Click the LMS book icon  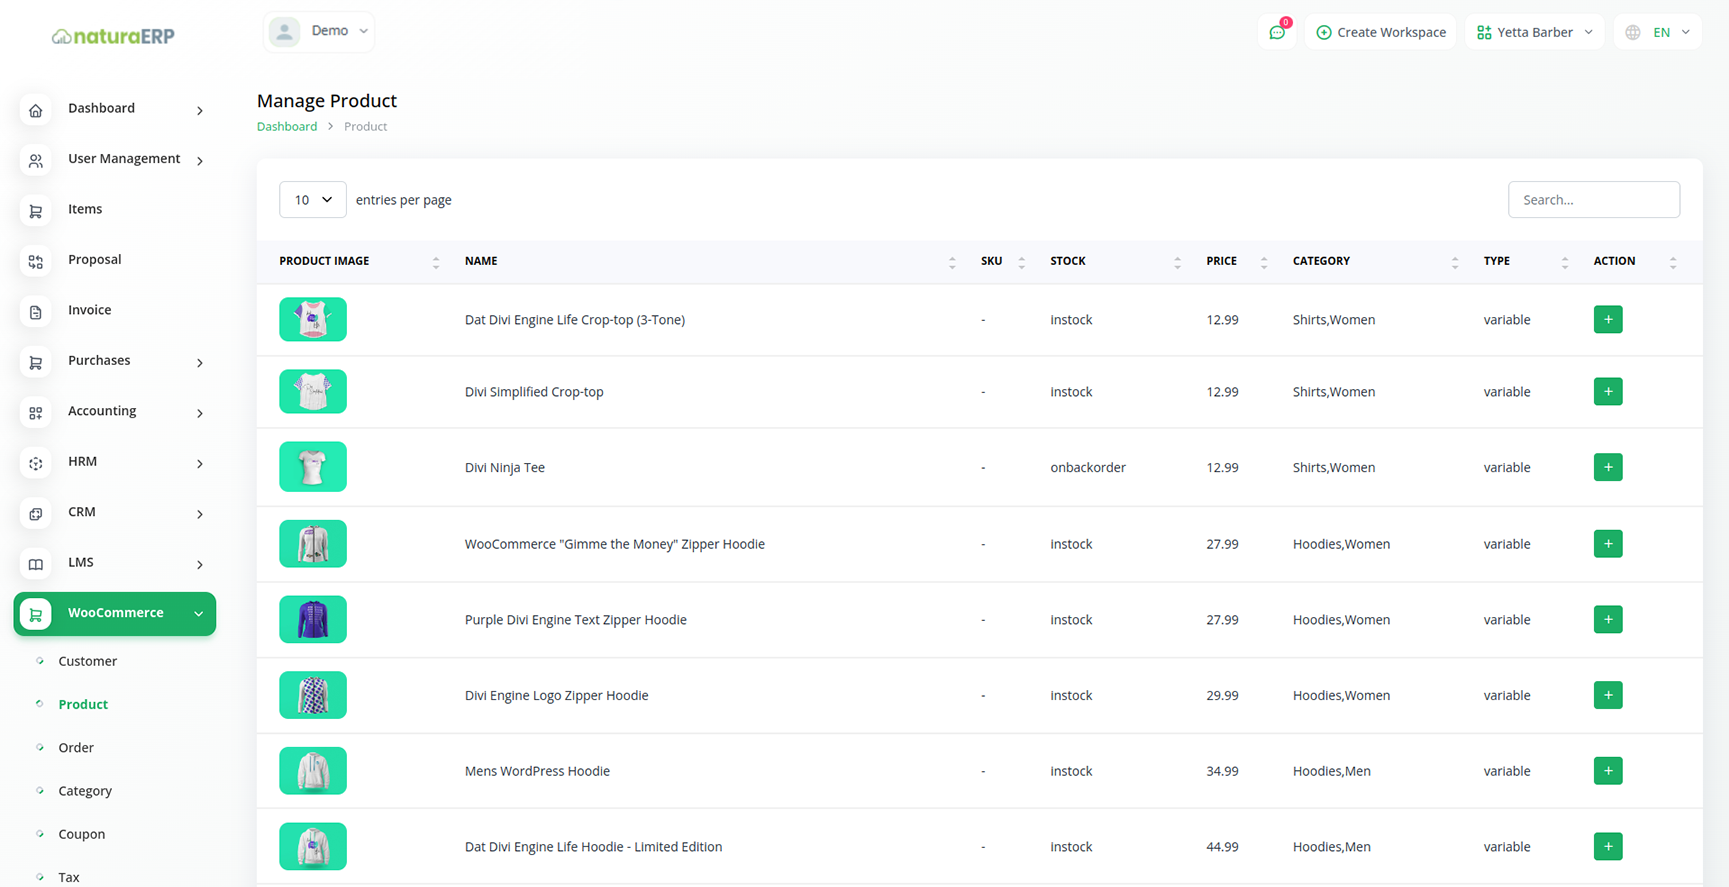[x=36, y=564]
